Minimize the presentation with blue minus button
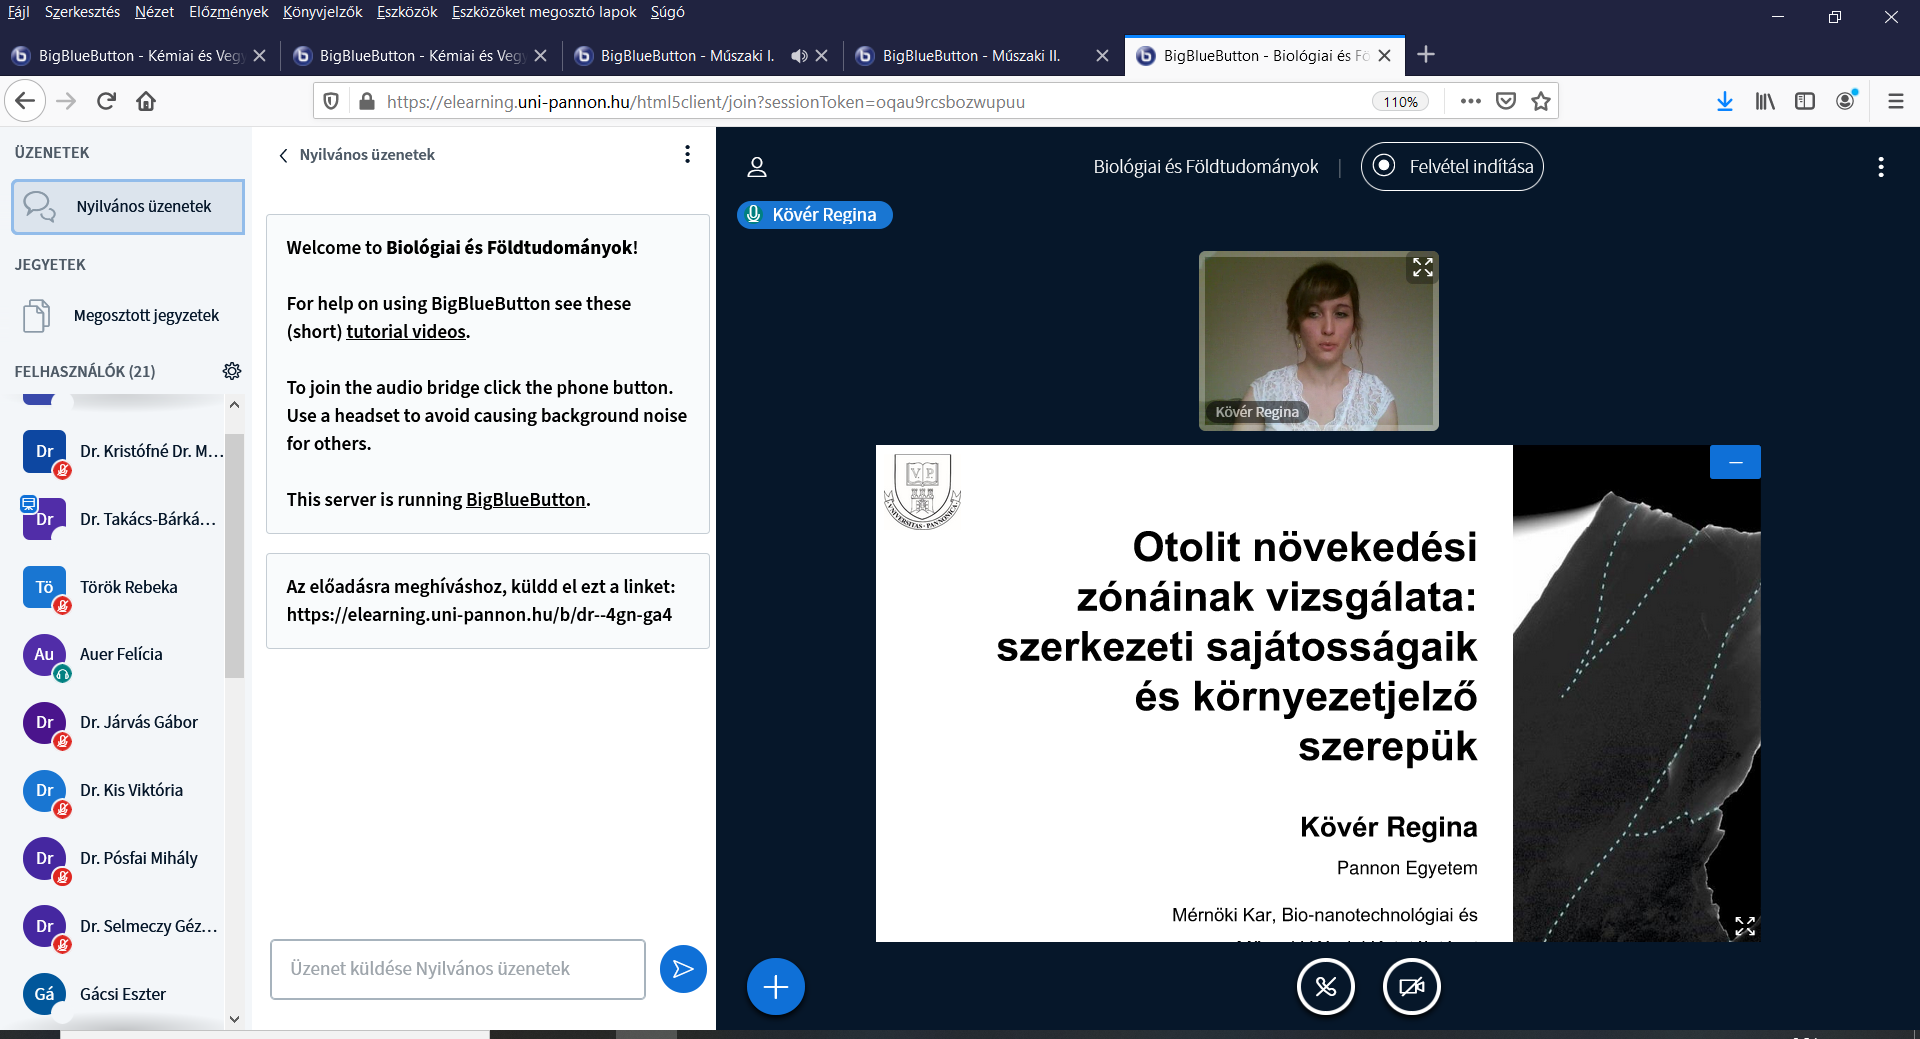The image size is (1920, 1039). pyautogui.click(x=1735, y=462)
